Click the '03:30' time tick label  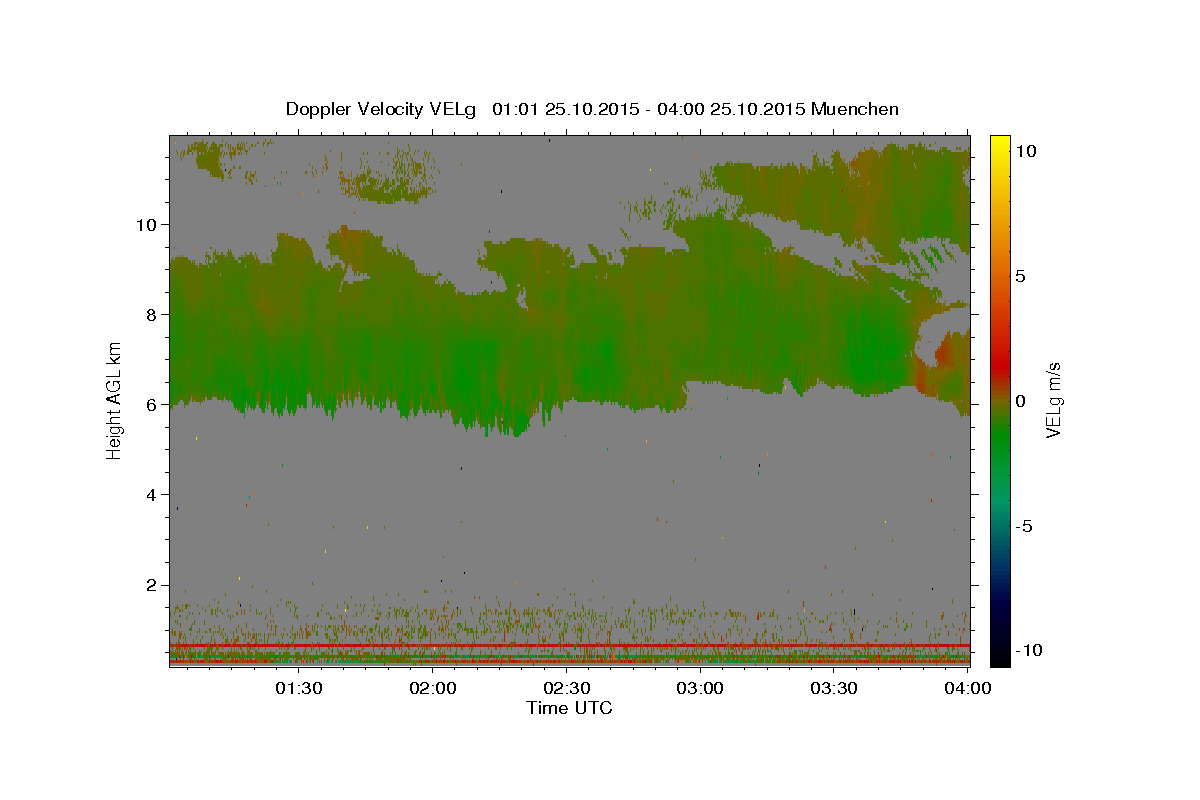click(833, 688)
